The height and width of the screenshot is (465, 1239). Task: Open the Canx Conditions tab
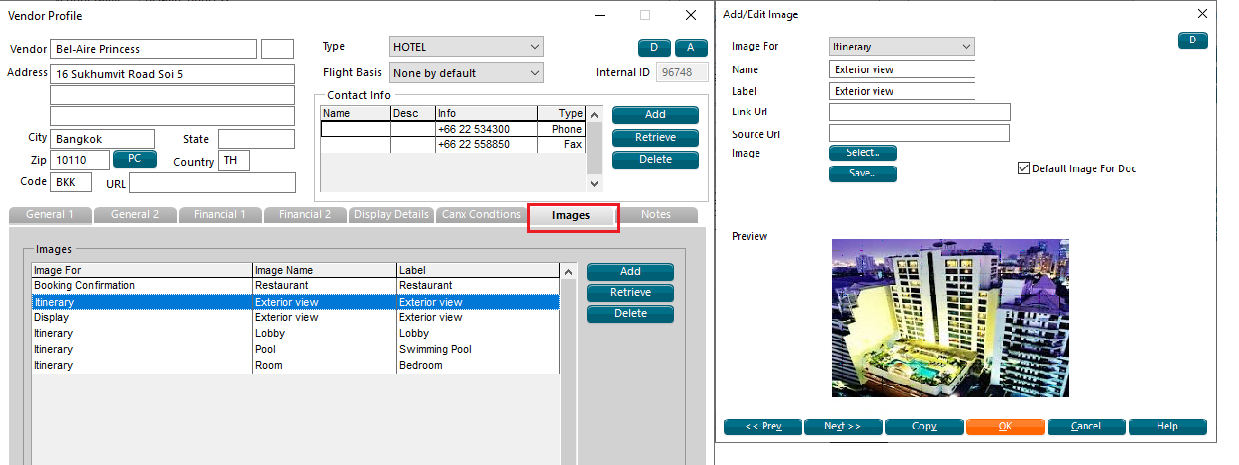coord(481,214)
